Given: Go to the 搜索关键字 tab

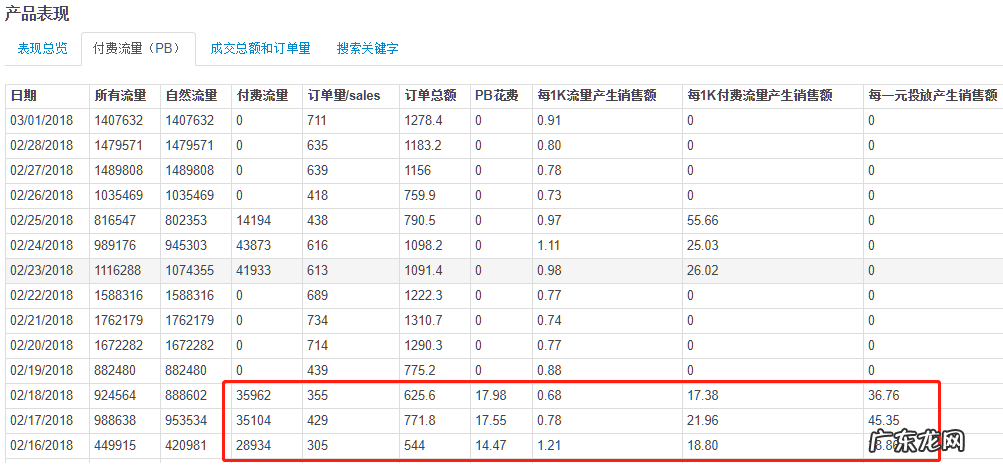Looking at the screenshot, I should click(x=367, y=48).
